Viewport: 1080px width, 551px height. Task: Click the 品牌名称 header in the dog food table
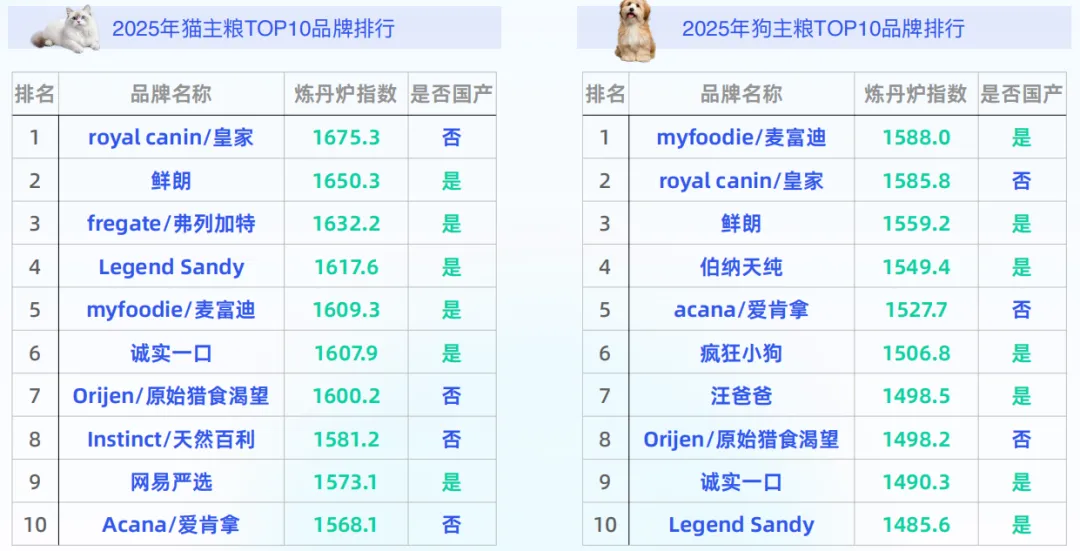pyautogui.click(x=741, y=94)
